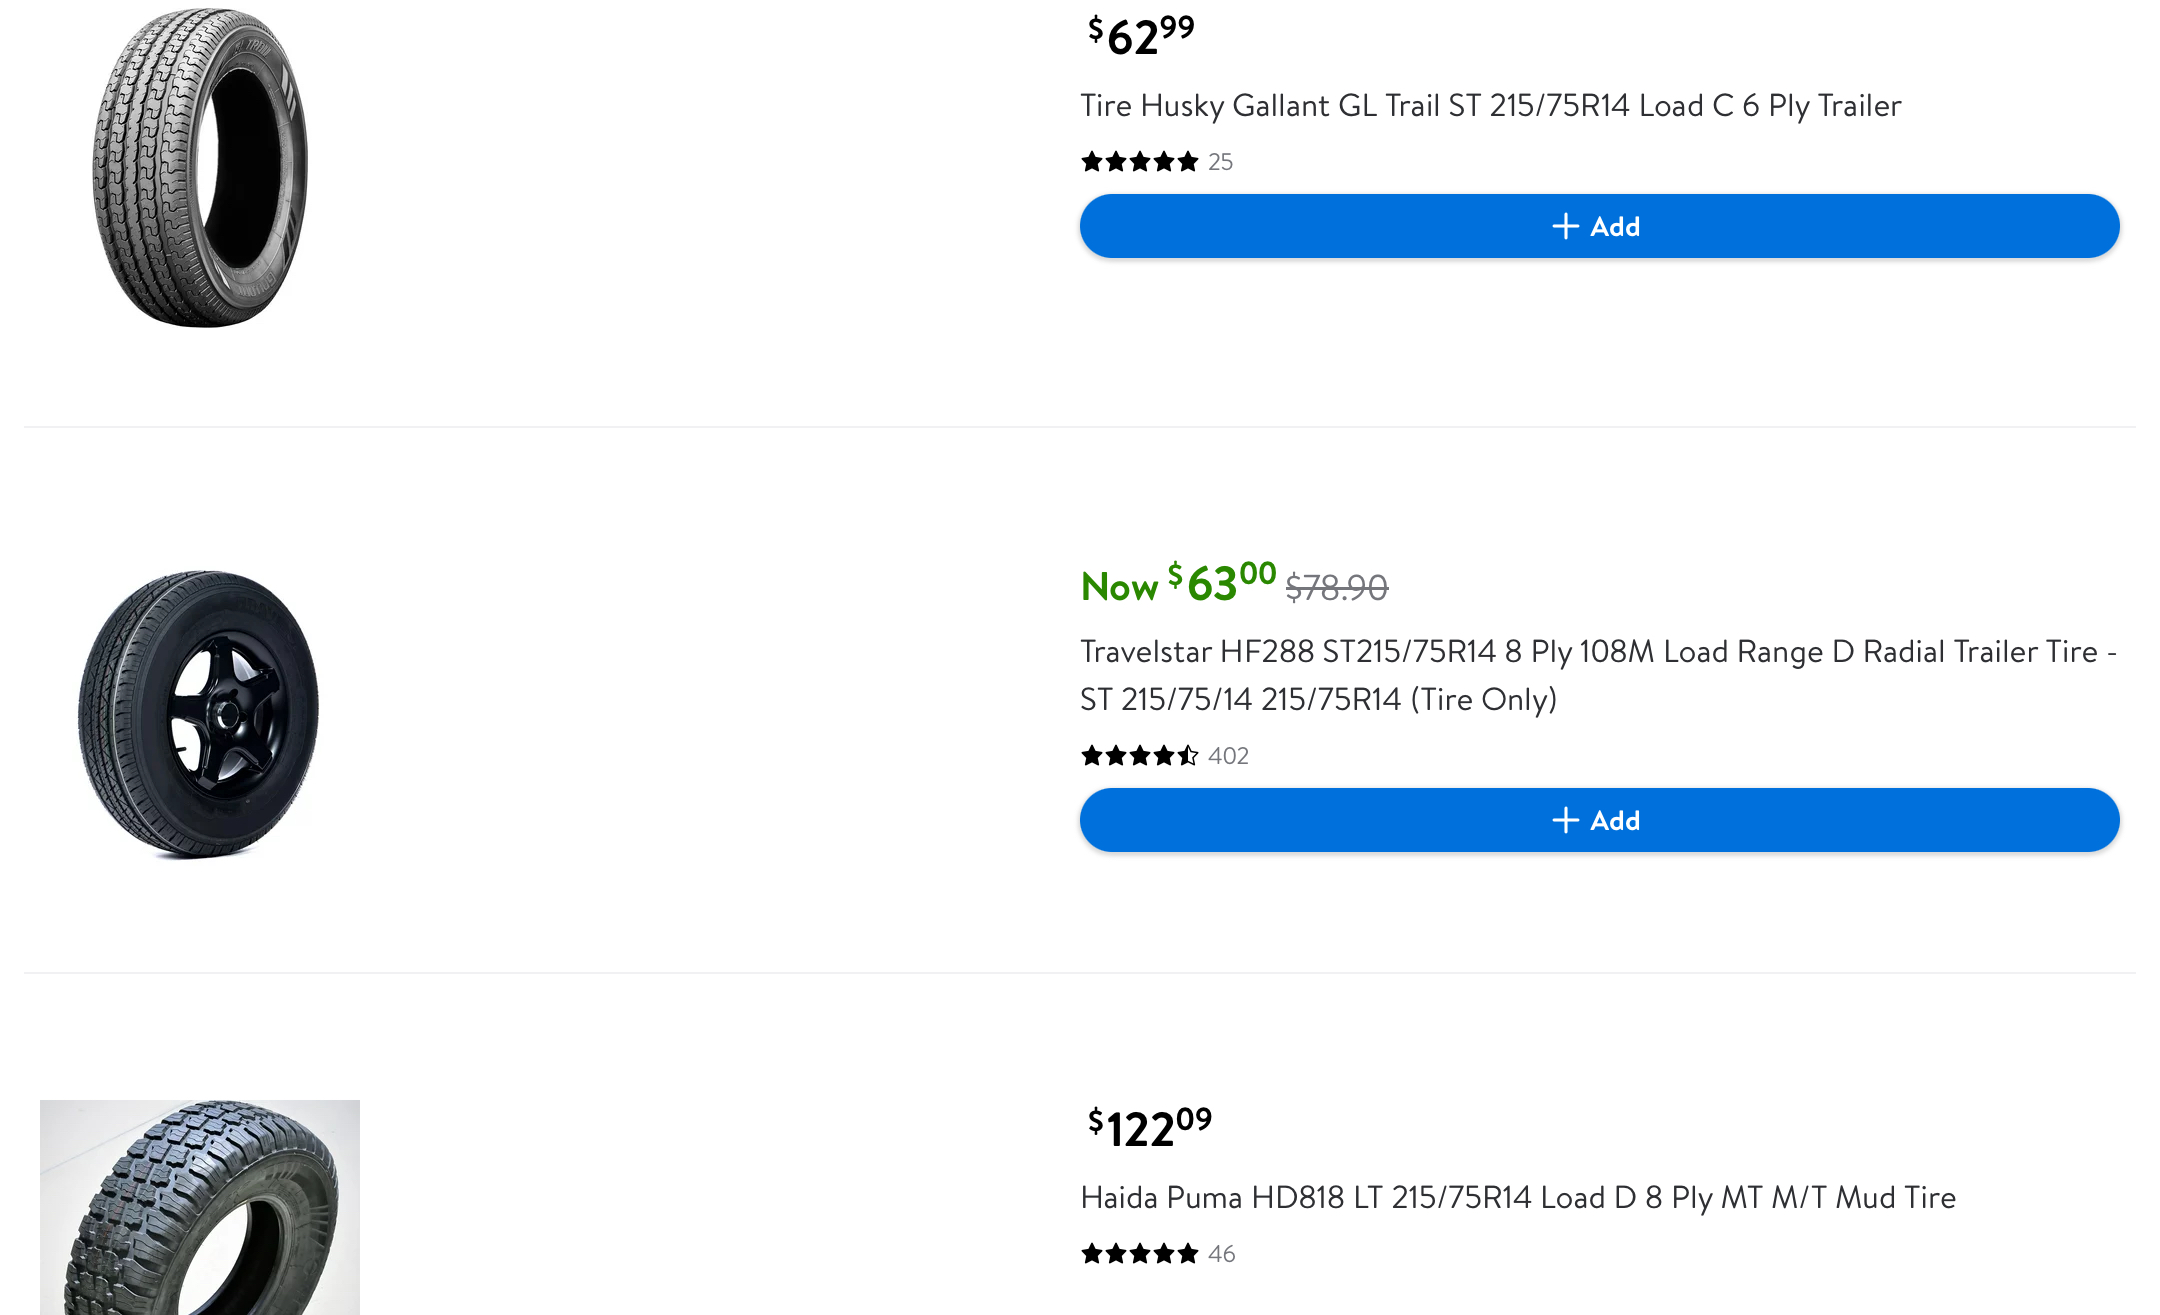The image size is (2160, 1315).
Task: Click the plus icon on the Travelstar Add button
Action: [1565, 820]
